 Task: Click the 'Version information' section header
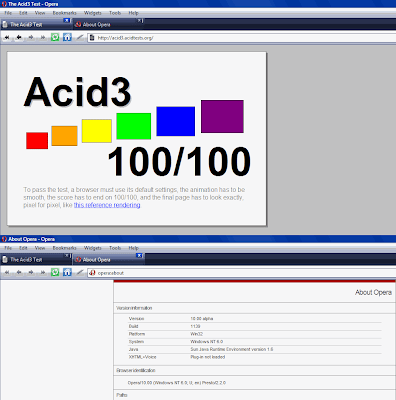[134, 308]
